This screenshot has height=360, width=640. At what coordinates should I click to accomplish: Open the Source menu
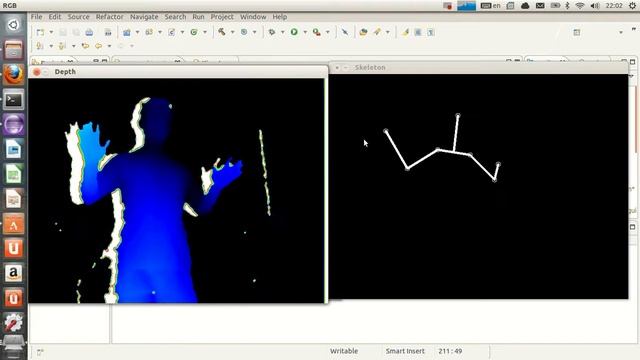point(78,17)
